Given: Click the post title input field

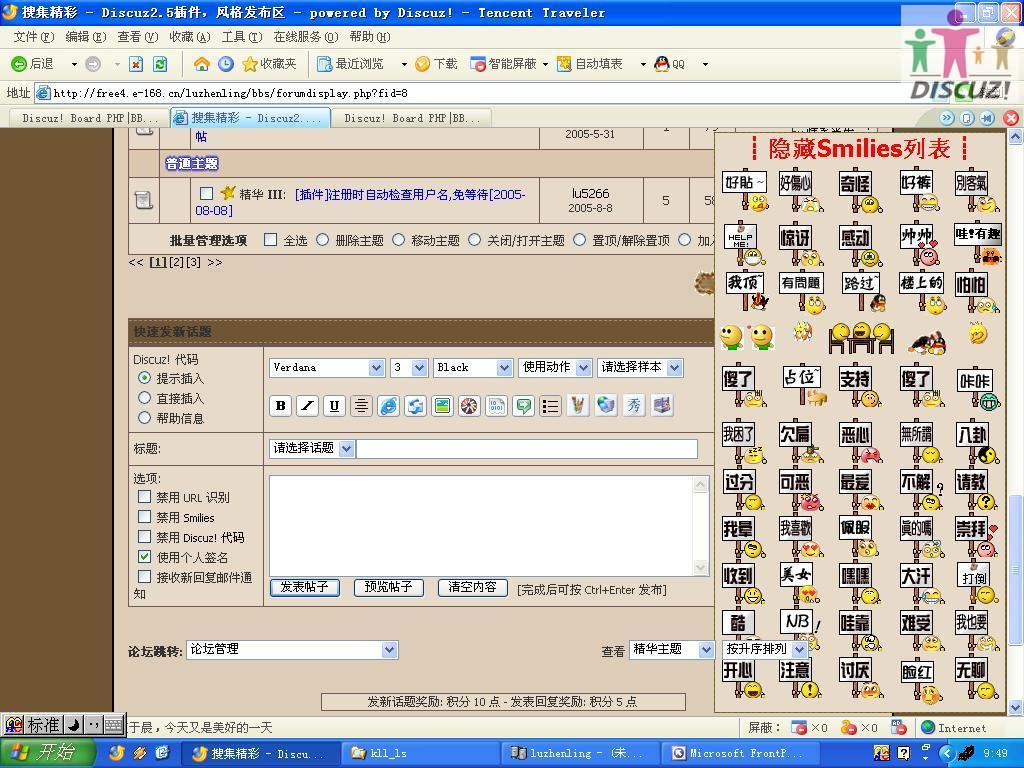Looking at the screenshot, I should [527, 449].
